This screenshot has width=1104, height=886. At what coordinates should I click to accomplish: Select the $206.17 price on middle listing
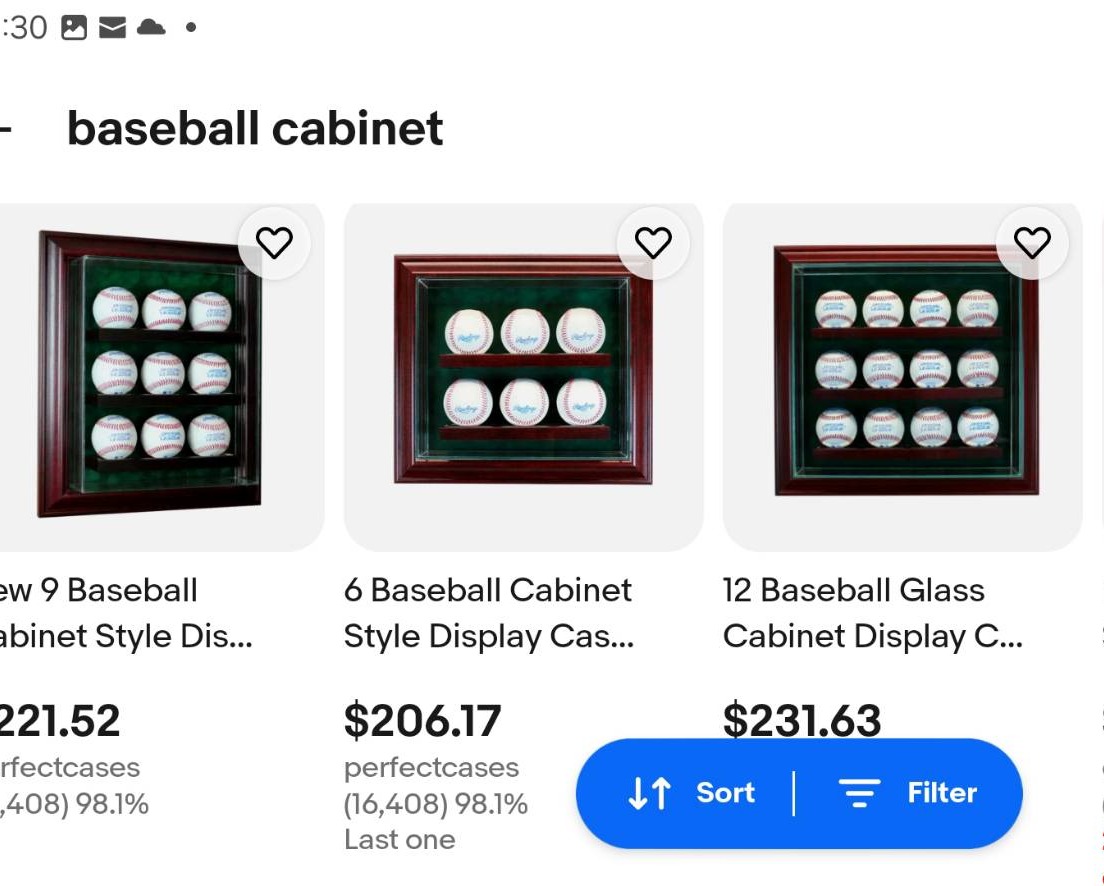[422, 720]
